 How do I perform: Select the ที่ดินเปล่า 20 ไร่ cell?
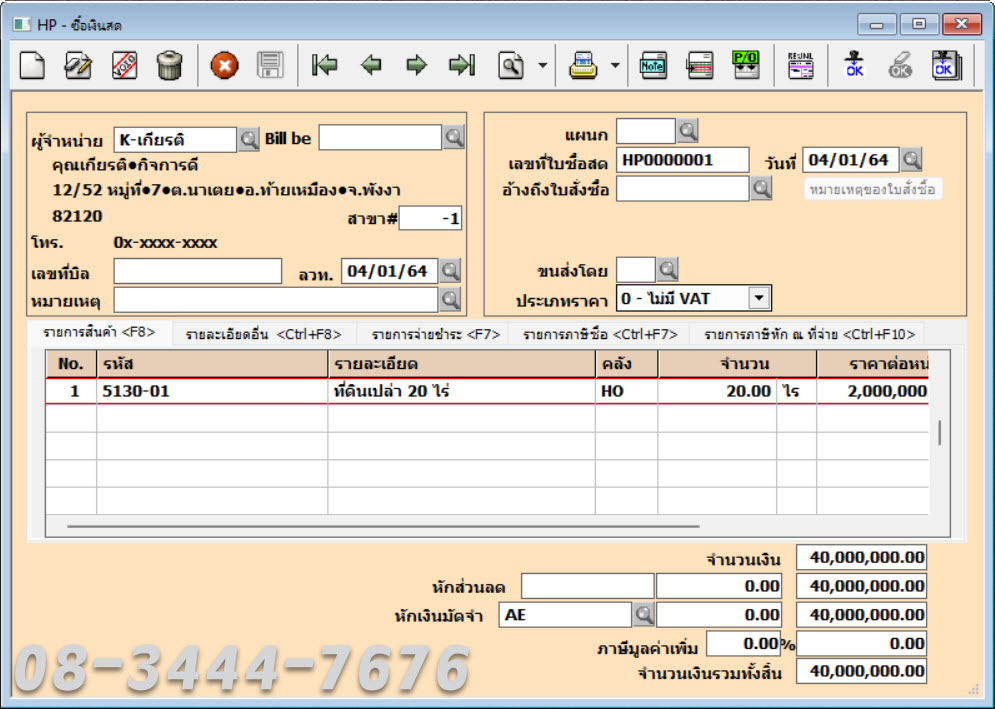(461, 391)
